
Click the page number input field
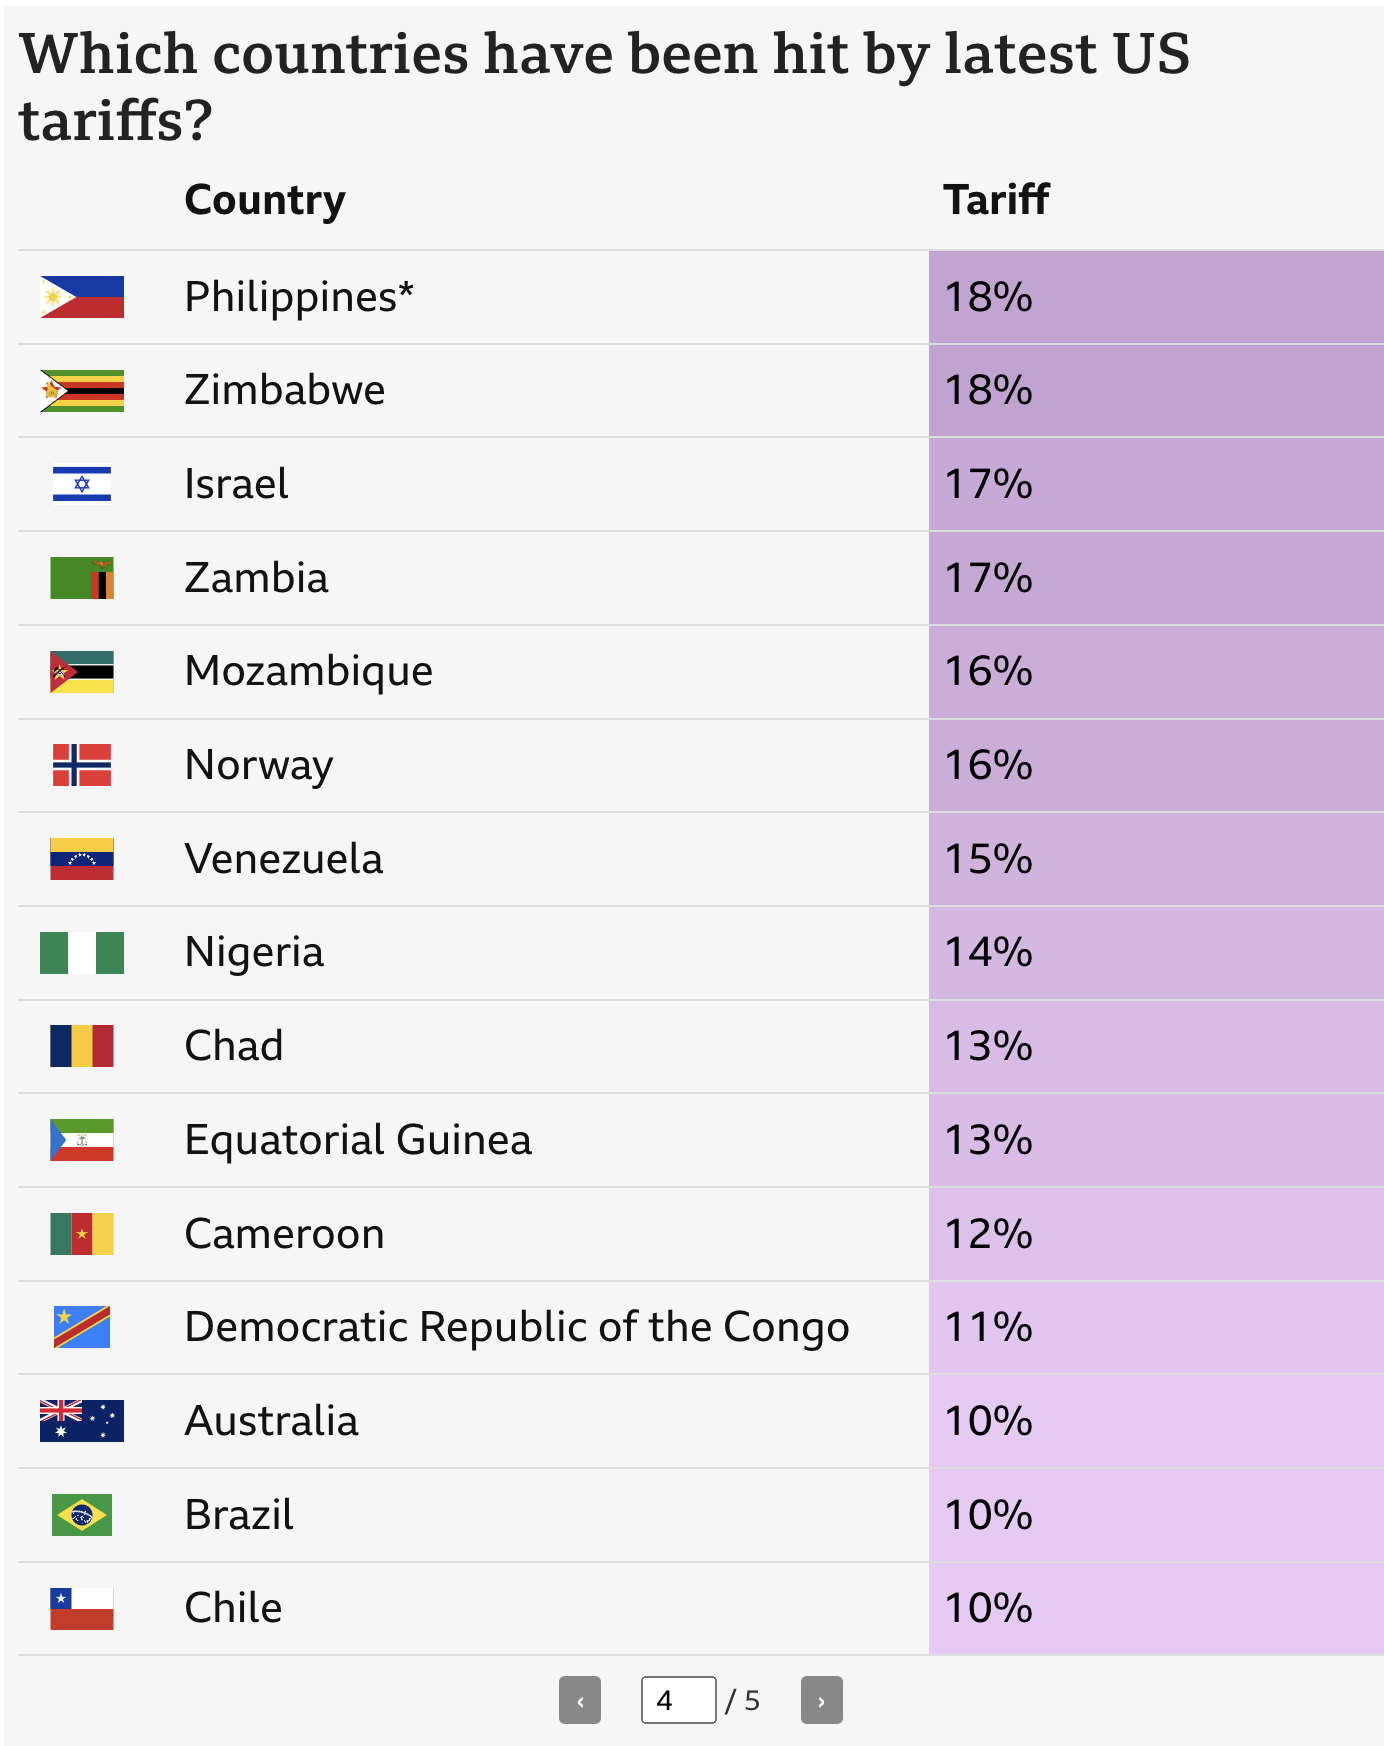(x=678, y=1700)
